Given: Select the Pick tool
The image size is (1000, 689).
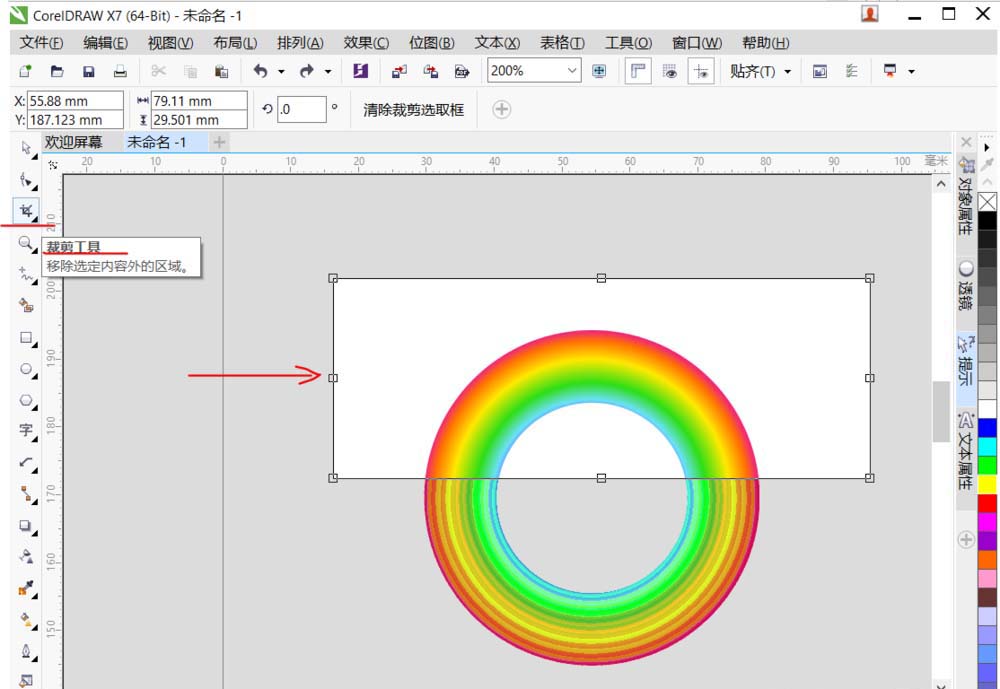Looking at the screenshot, I should click(25, 145).
